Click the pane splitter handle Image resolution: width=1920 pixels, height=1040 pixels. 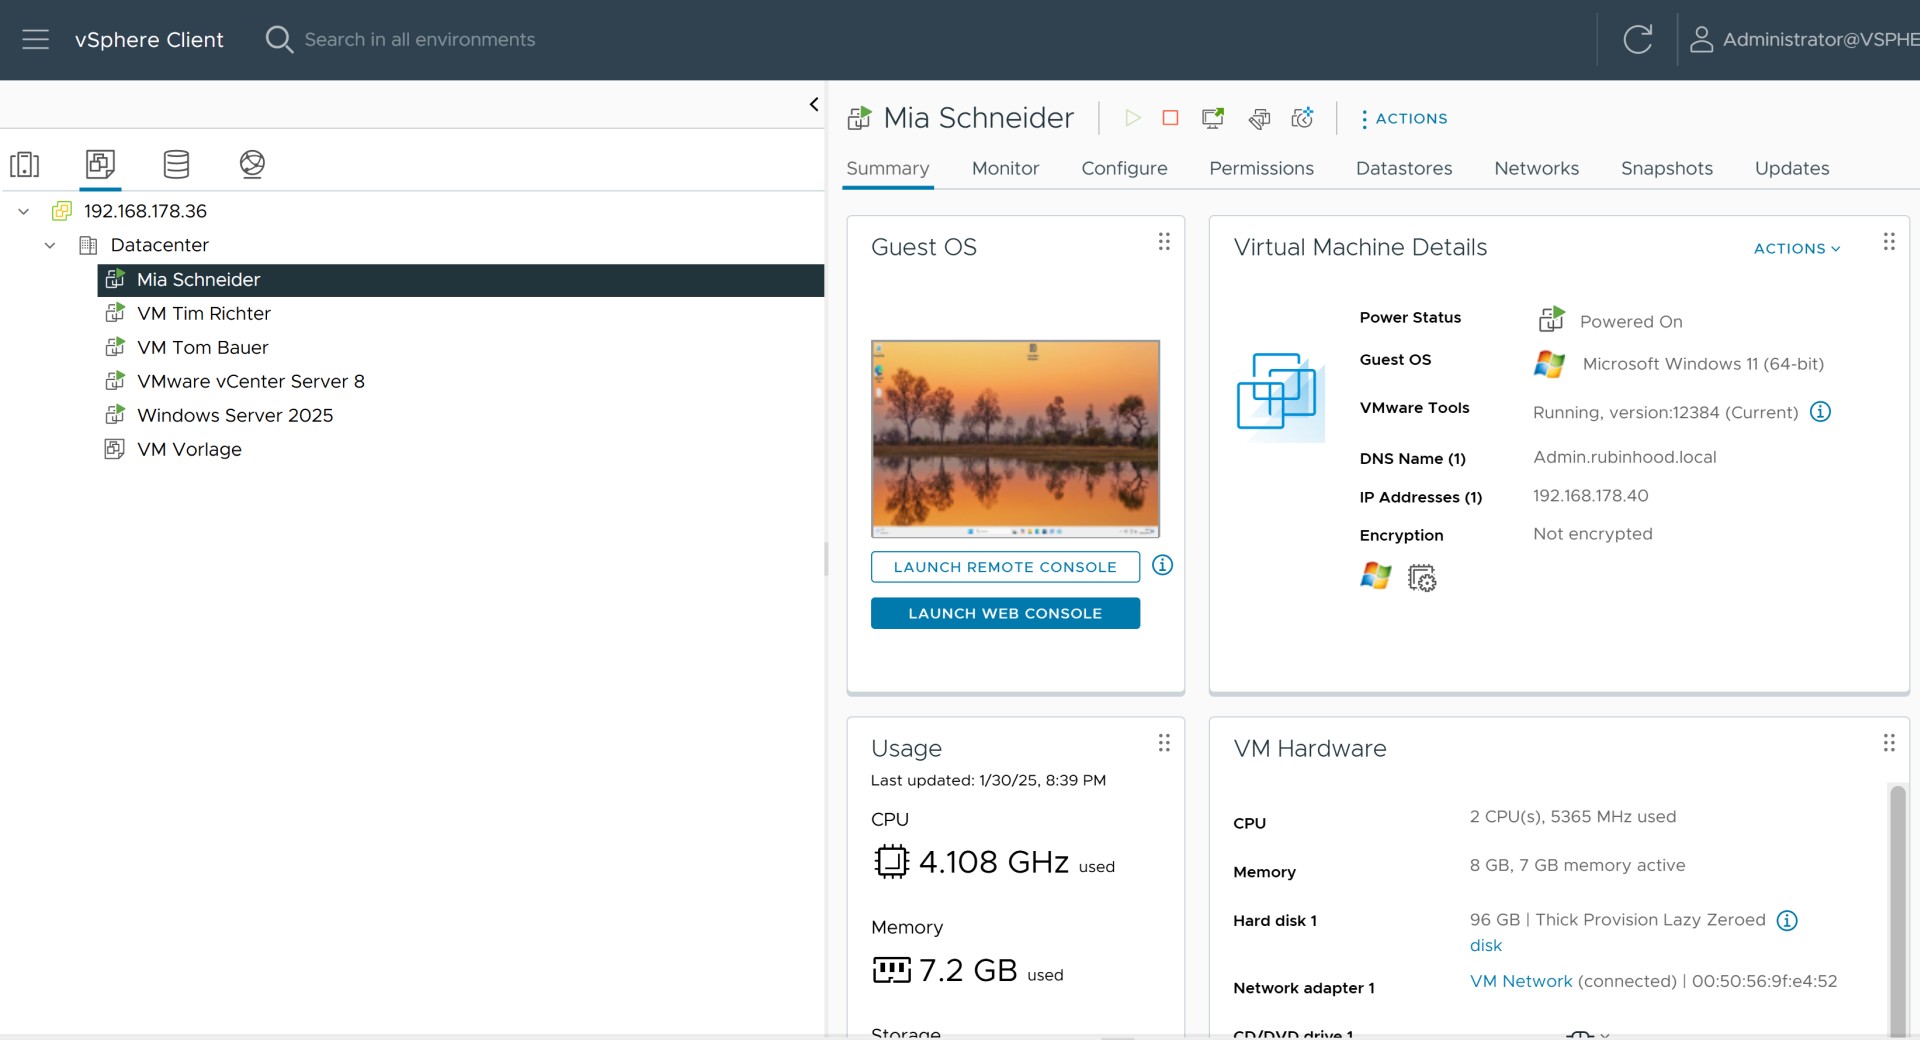[826, 559]
